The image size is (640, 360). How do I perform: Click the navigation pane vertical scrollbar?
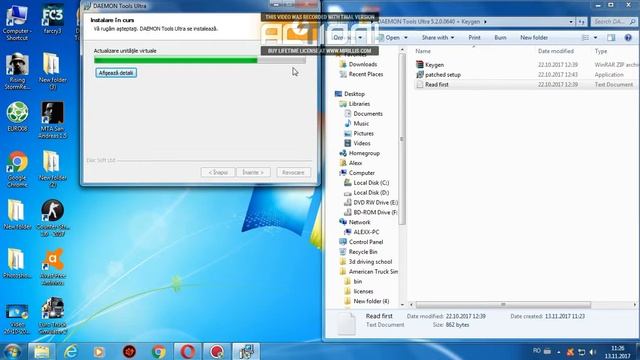point(402,139)
